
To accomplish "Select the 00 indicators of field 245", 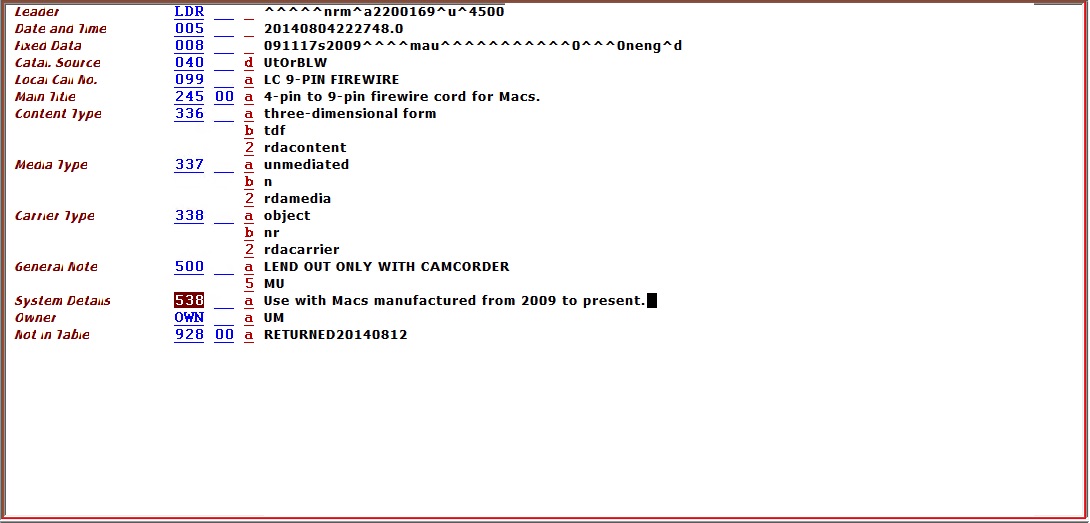I will 224,97.
